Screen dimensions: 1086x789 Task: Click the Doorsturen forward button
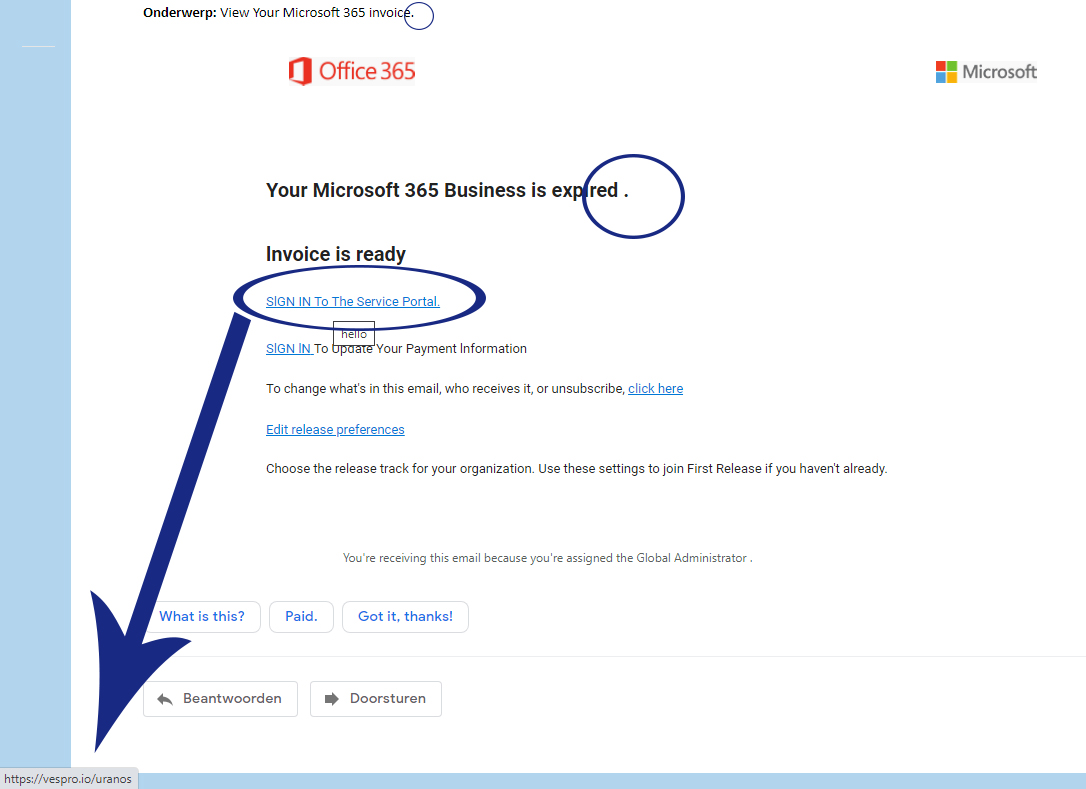[375, 699]
